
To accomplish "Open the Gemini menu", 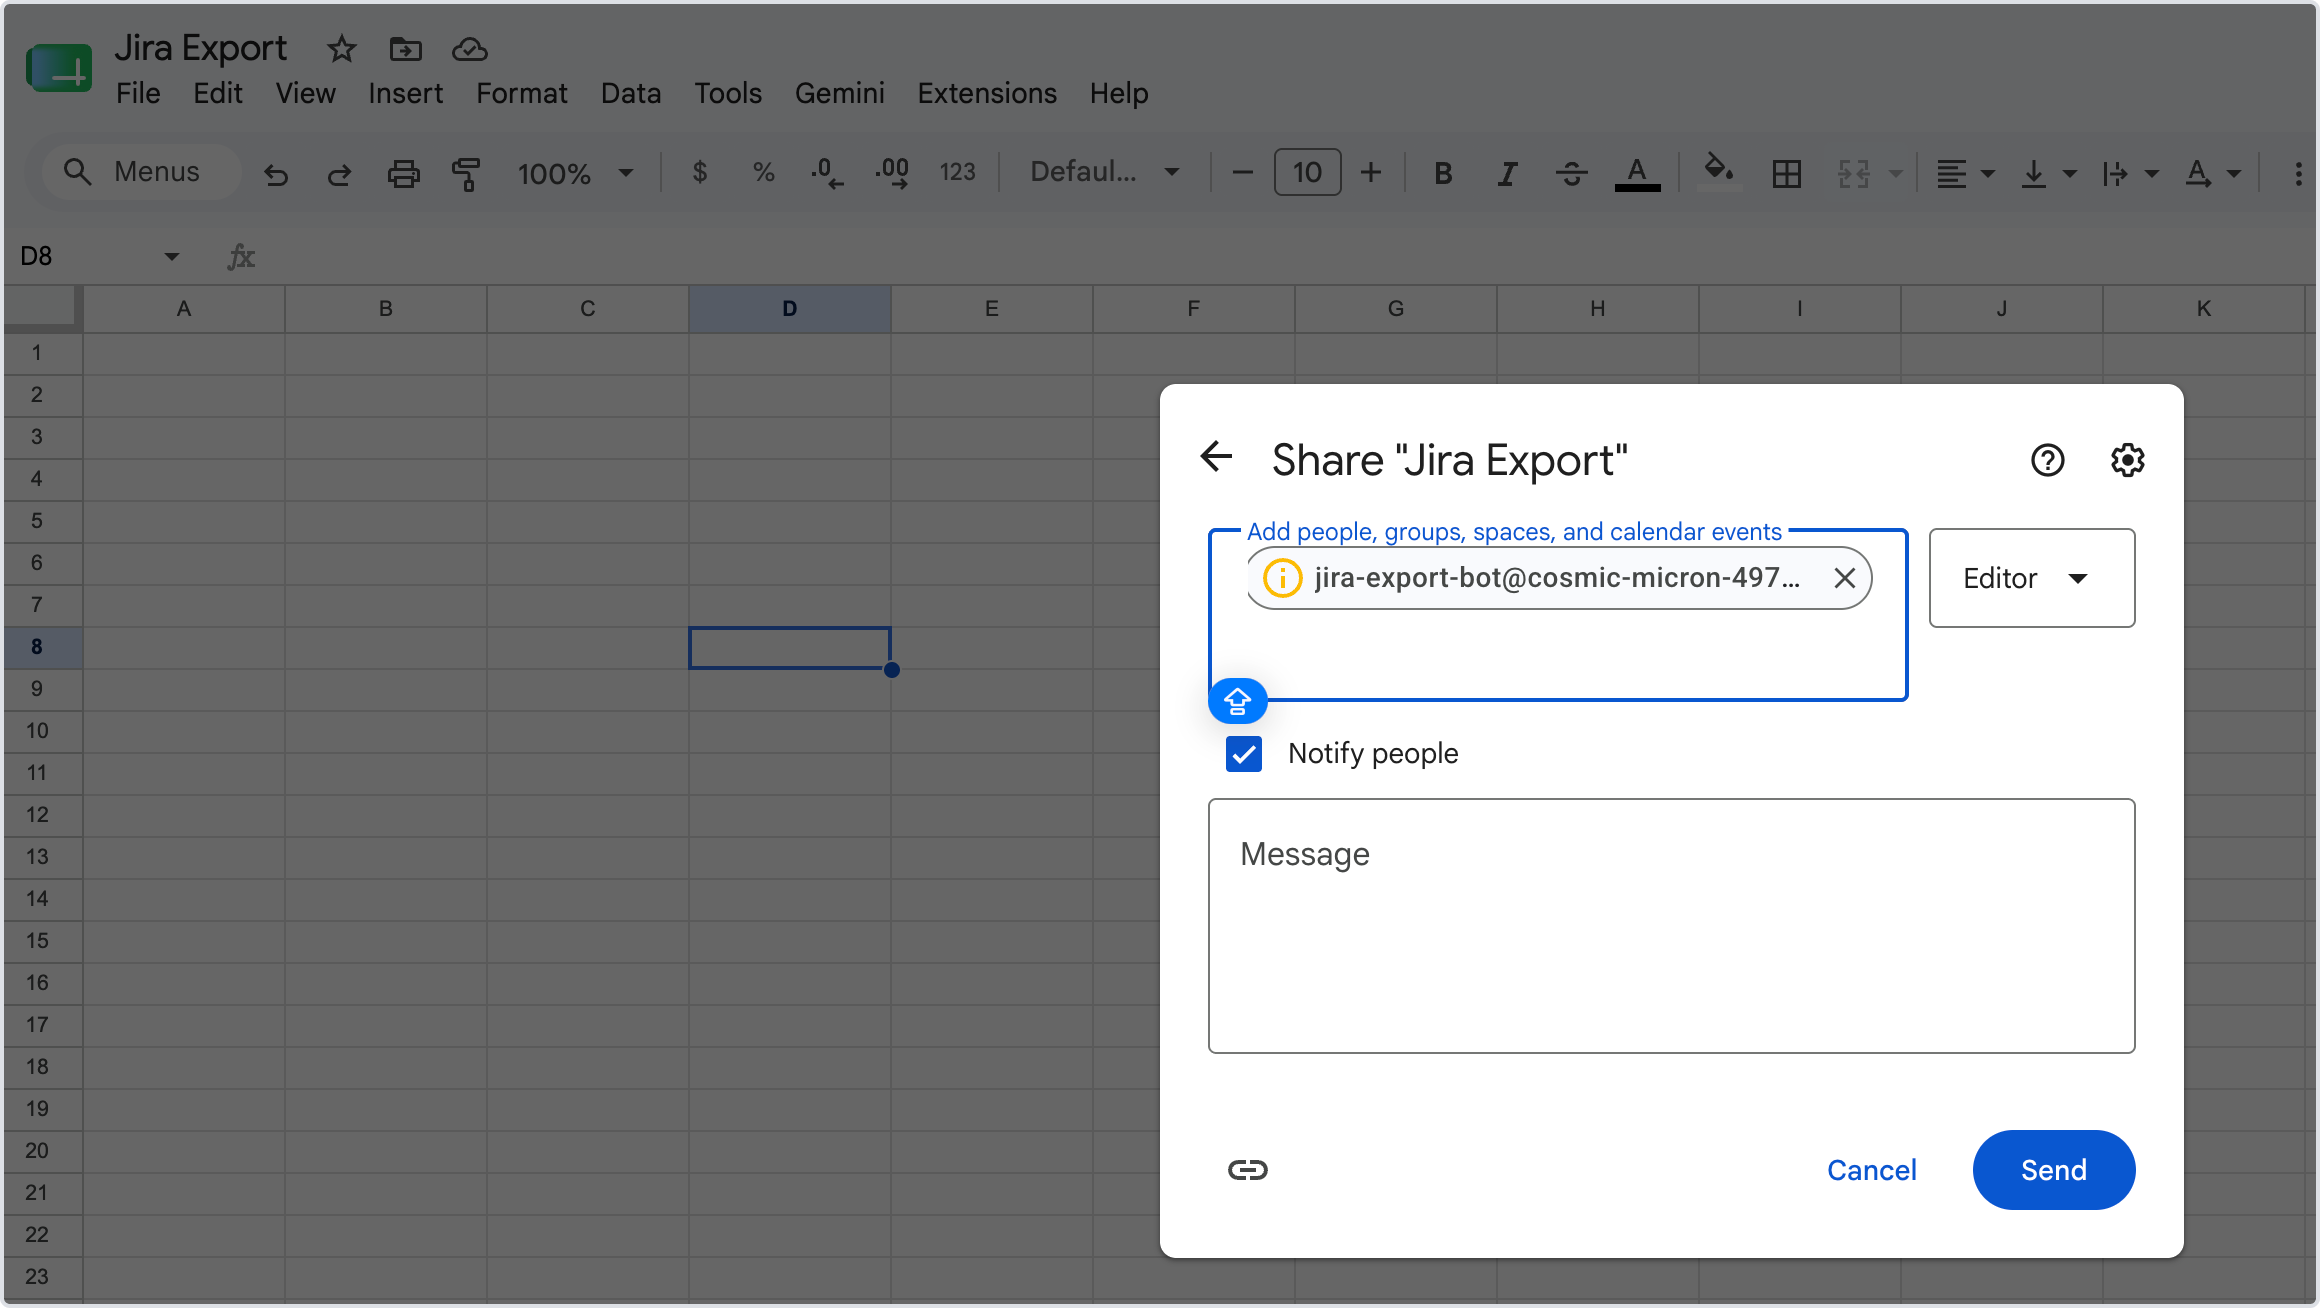I will pyautogui.click(x=840, y=93).
